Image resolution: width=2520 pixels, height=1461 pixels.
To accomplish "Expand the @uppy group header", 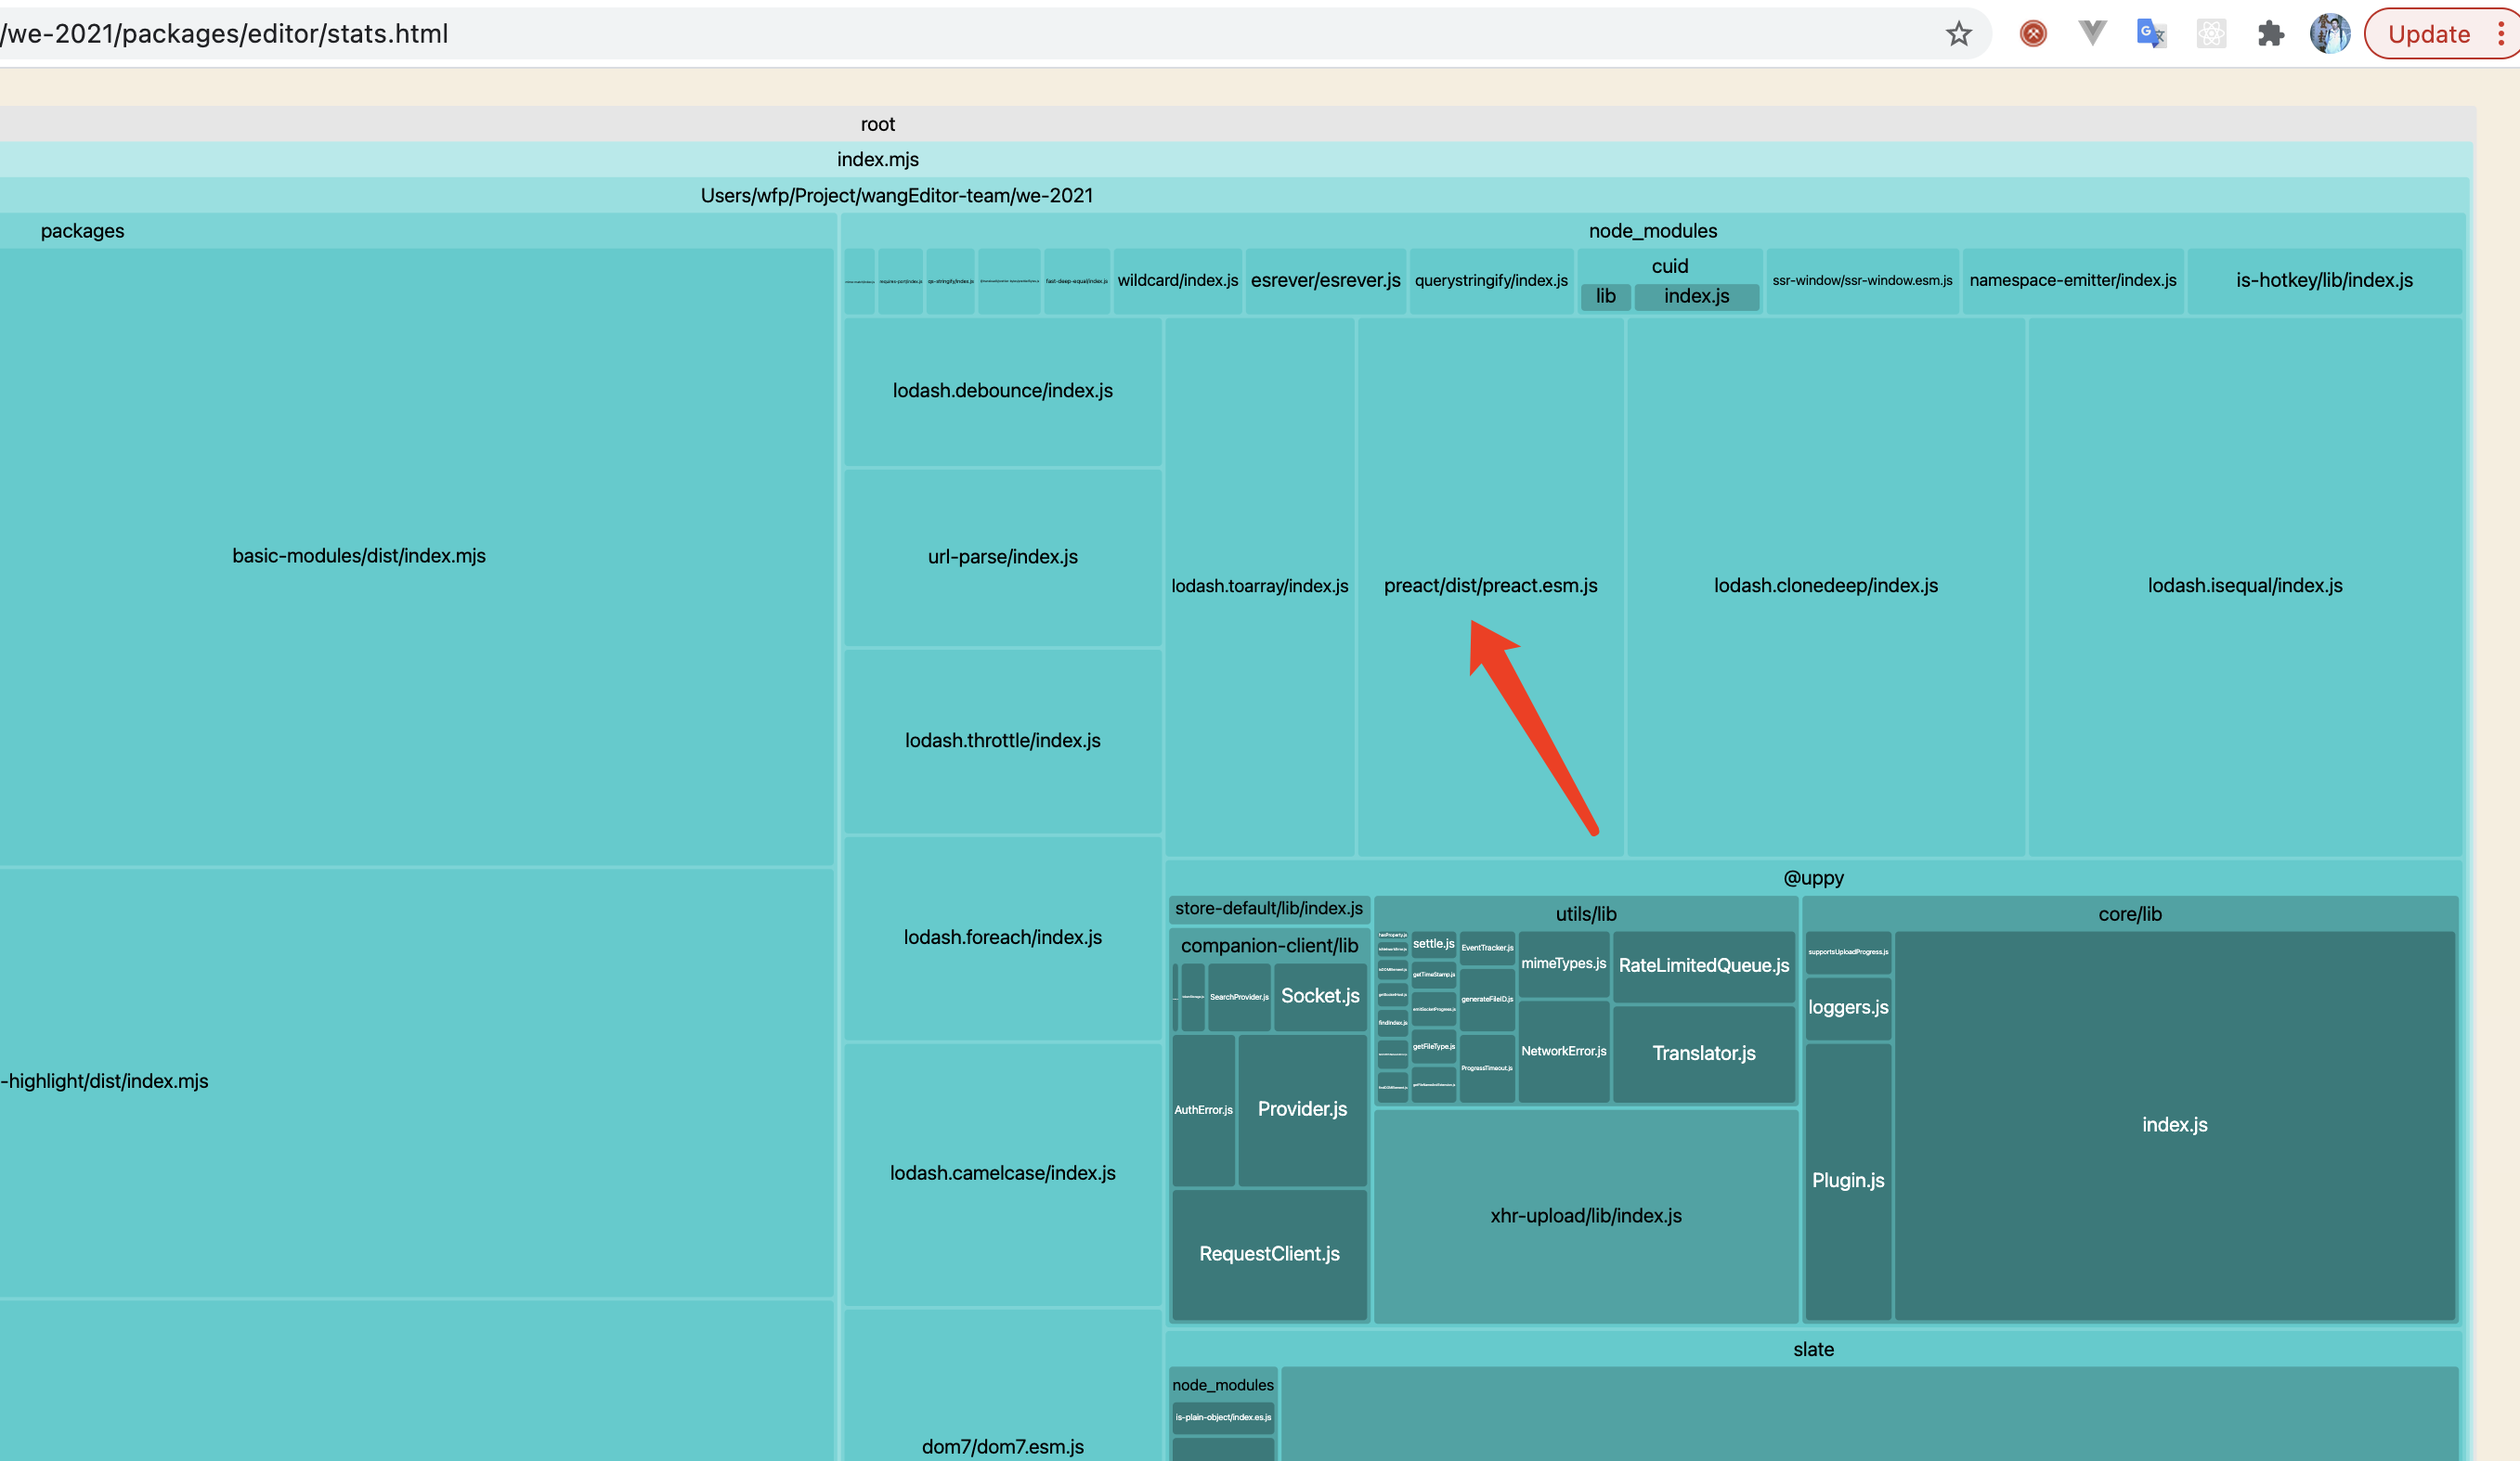I will click(x=1813, y=878).
